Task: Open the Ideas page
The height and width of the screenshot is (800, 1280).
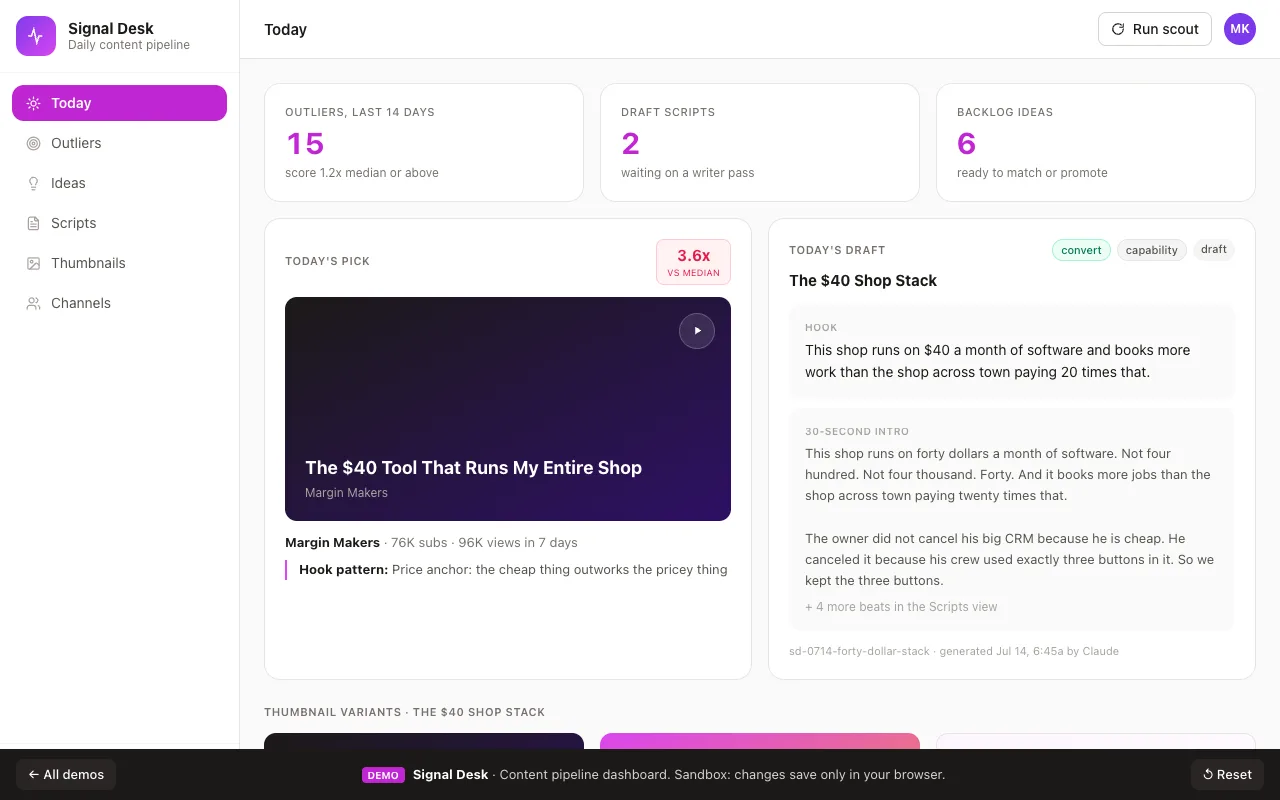Action: [119, 183]
